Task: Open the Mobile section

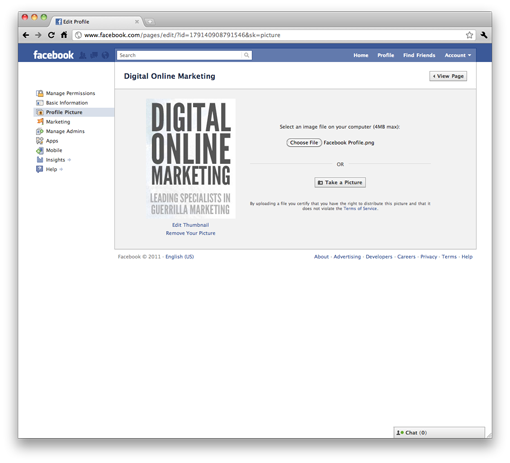Action: tap(54, 150)
